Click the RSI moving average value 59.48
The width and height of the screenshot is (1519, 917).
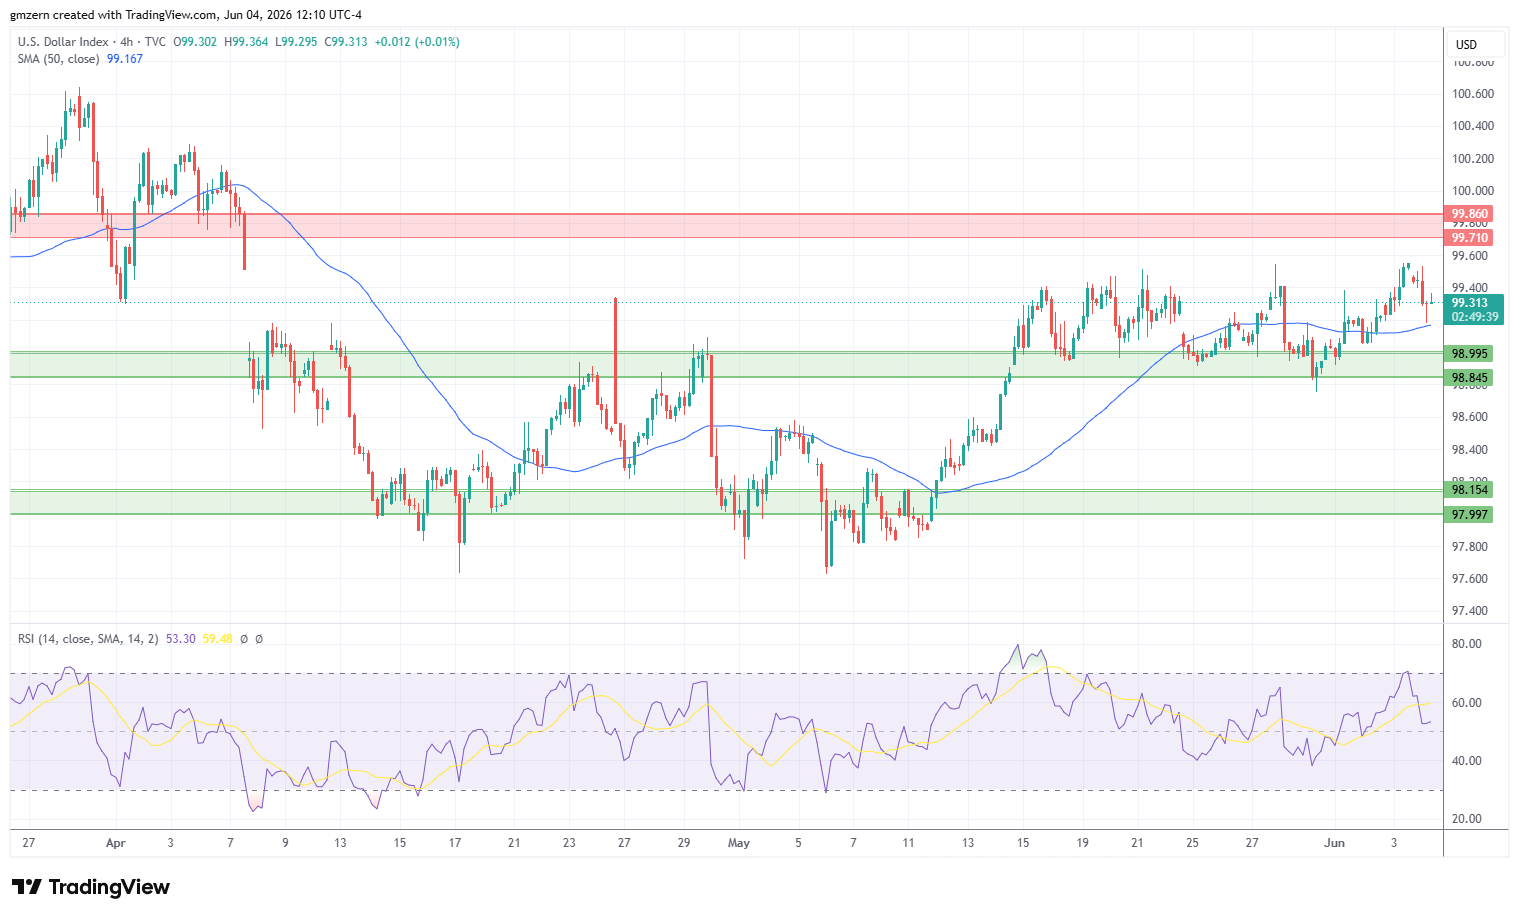[217, 638]
